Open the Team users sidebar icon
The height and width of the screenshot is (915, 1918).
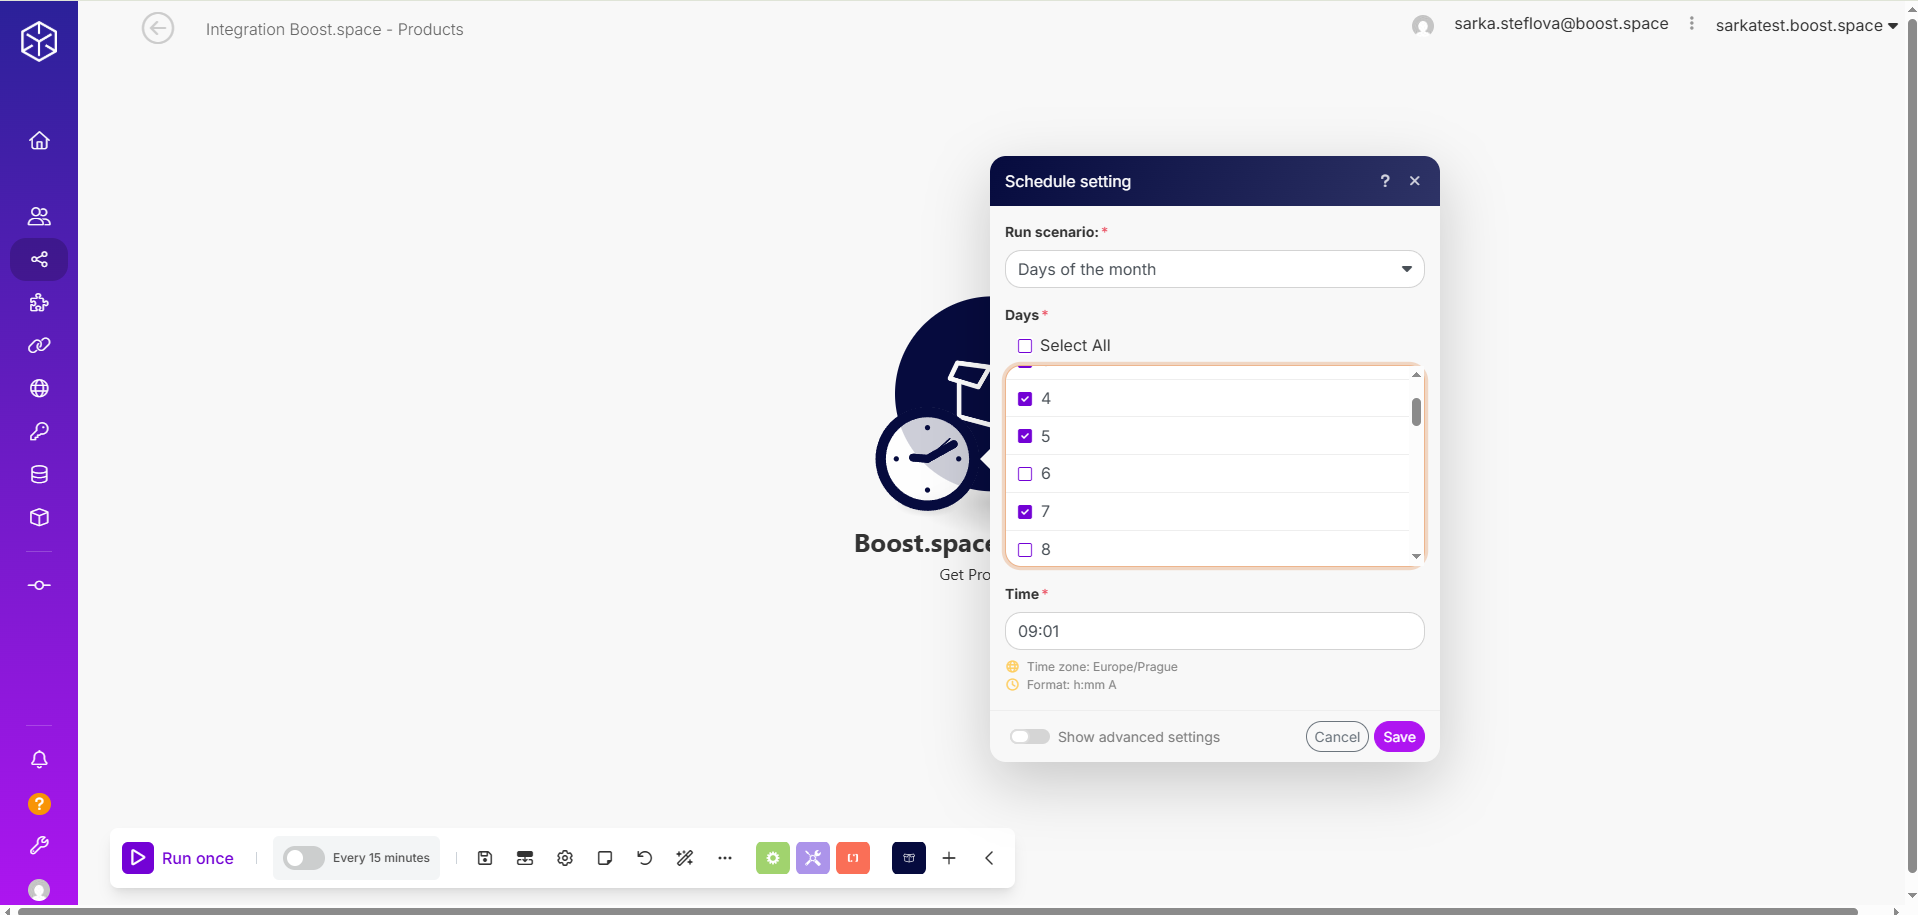pyautogui.click(x=39, y=216)
